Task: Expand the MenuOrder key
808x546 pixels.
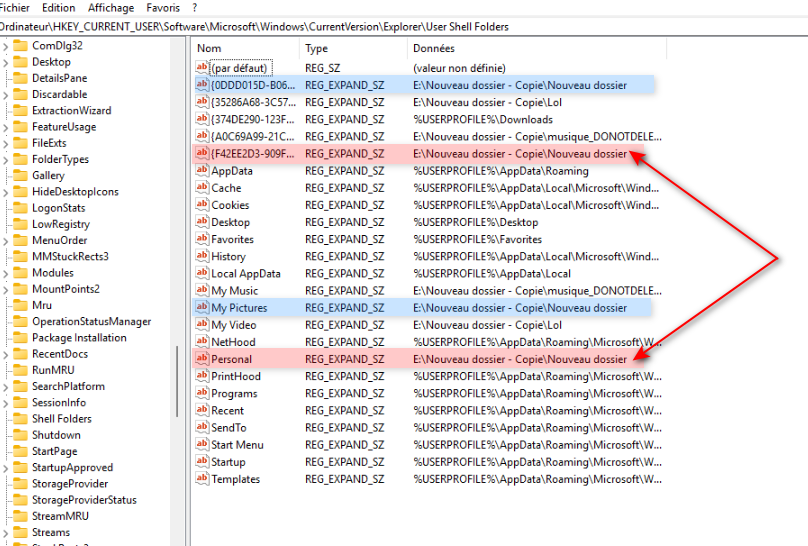Action: pyautogui.click(x=5, y=241)
